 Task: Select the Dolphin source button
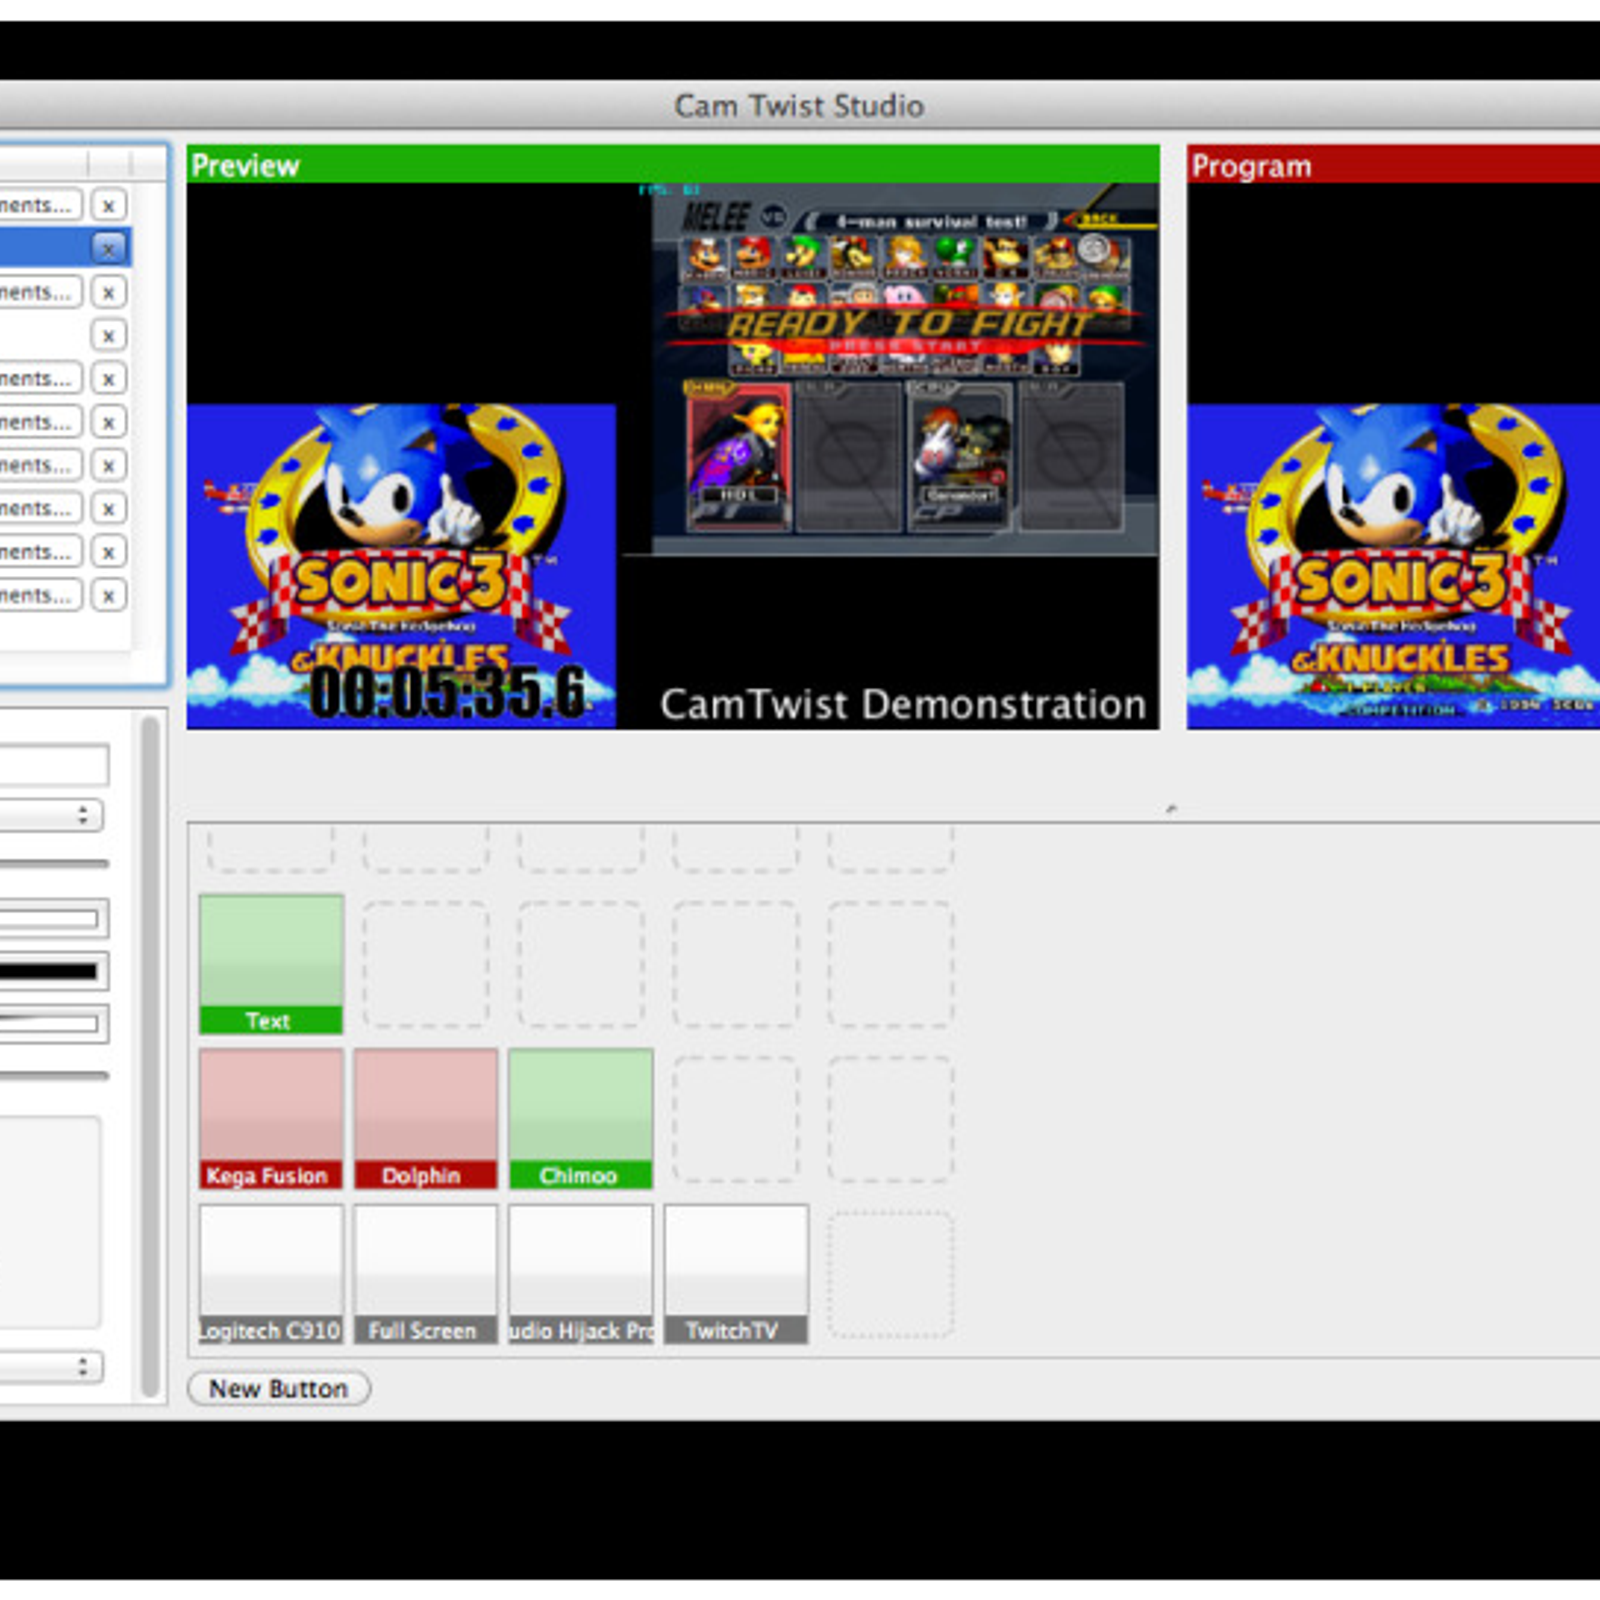tap(426, 1118)
